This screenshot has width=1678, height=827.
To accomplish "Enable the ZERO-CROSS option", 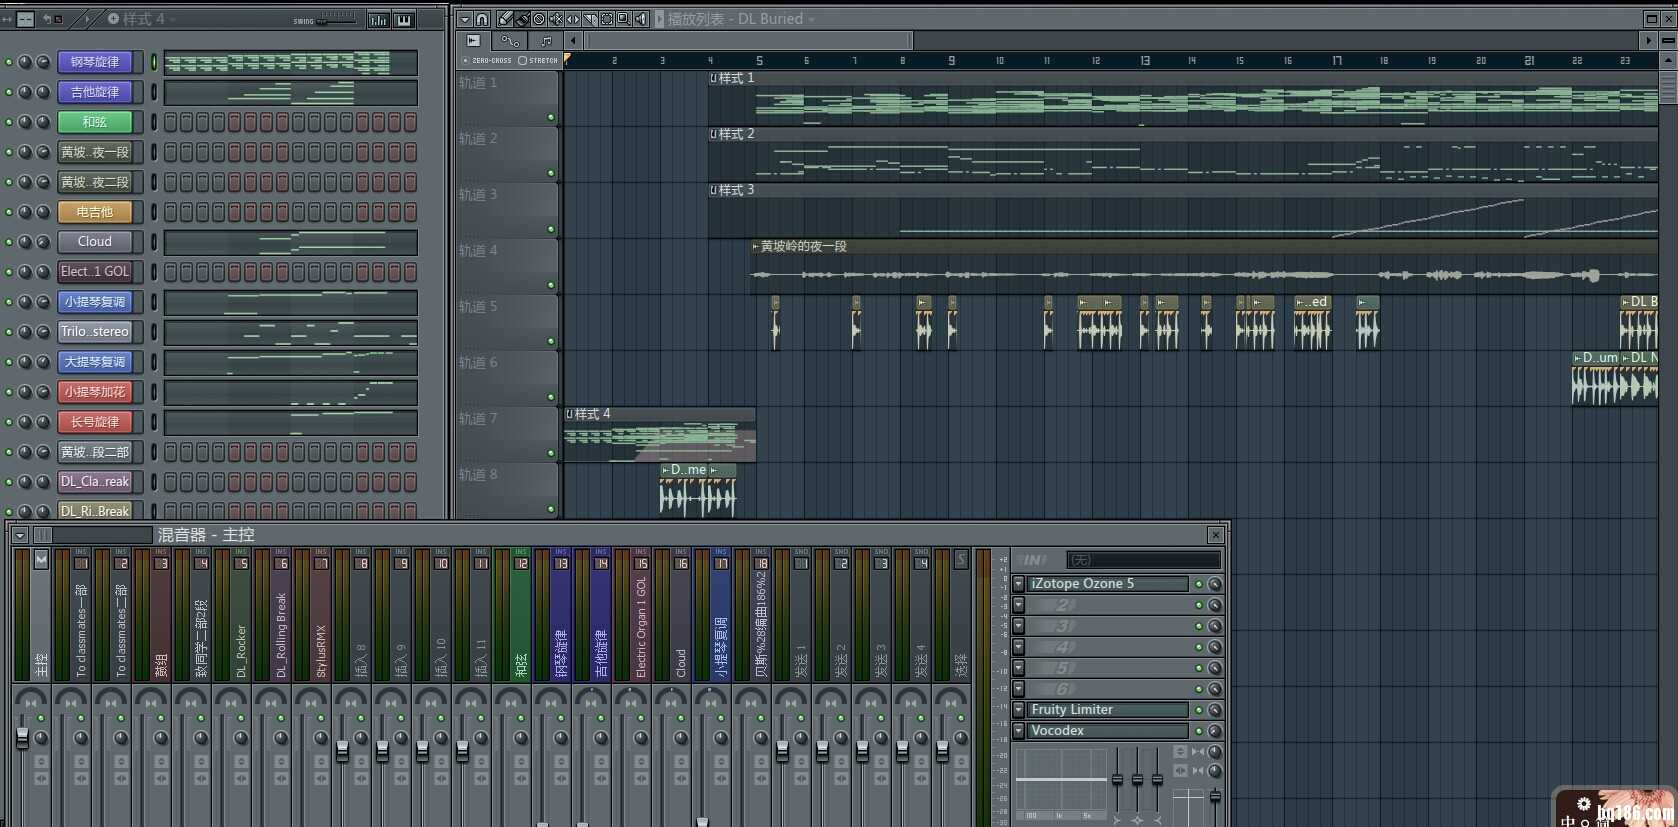I will pyautogui.click(x=486, y=61).
